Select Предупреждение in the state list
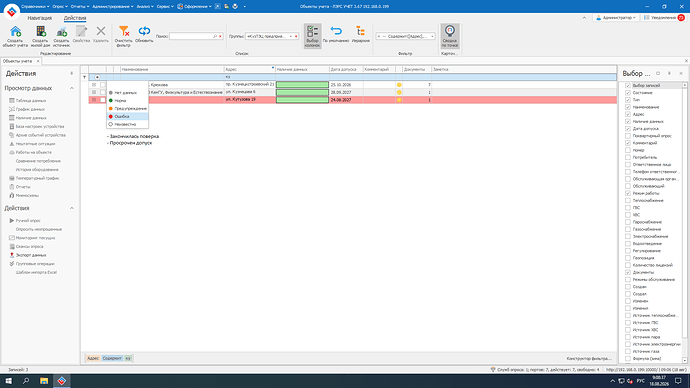This screenshot has width=690, height=388. coord(127,109)
